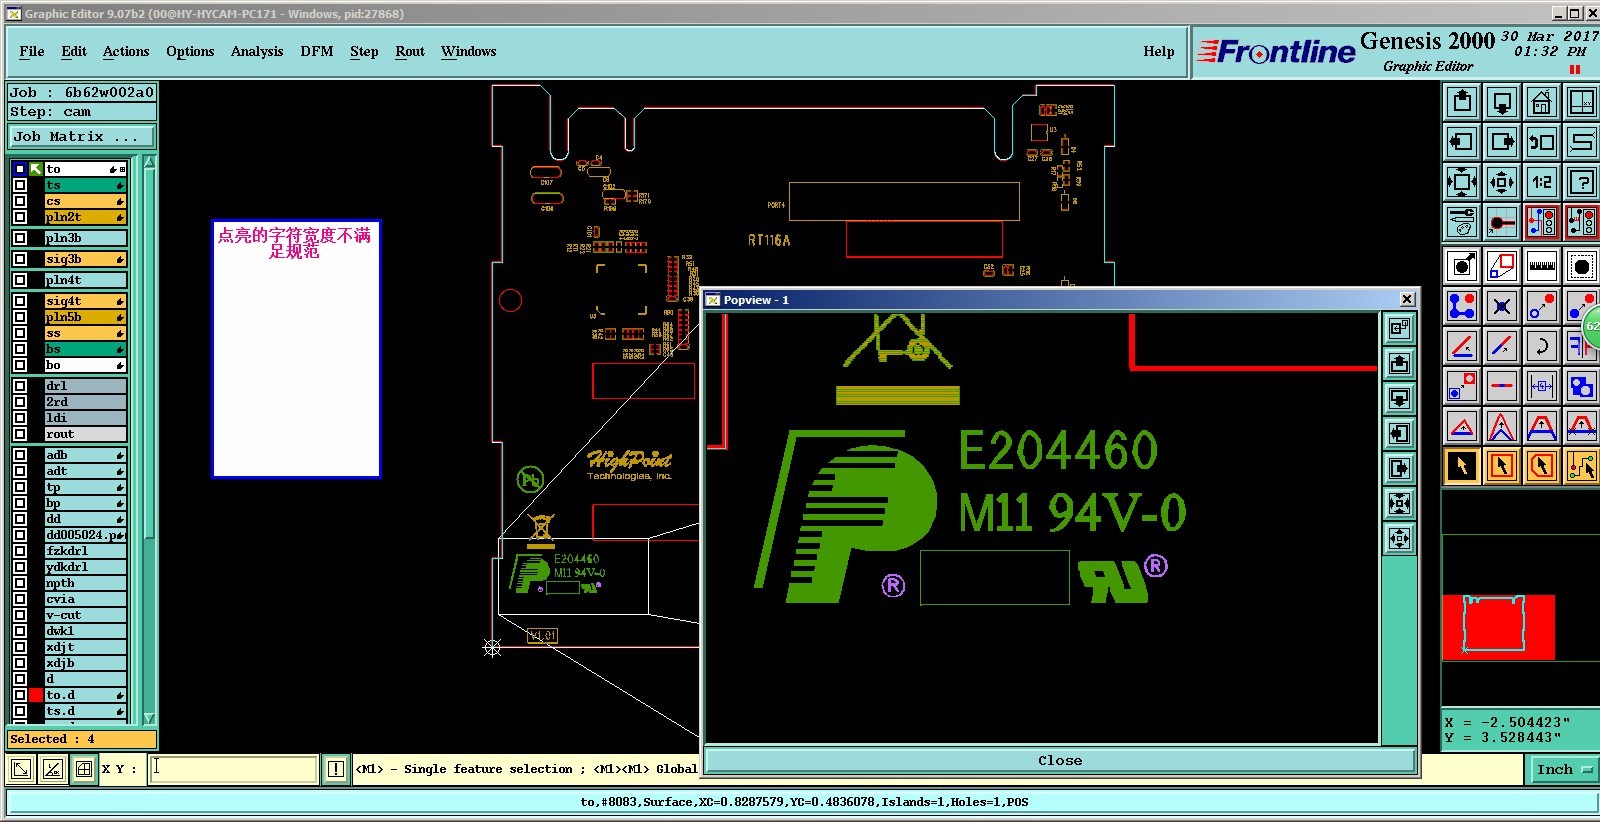Image resolution: width=1600 pixels, height=822 pixels.
Task: Open the Analysis menu
Action: (x=257, y=52)
